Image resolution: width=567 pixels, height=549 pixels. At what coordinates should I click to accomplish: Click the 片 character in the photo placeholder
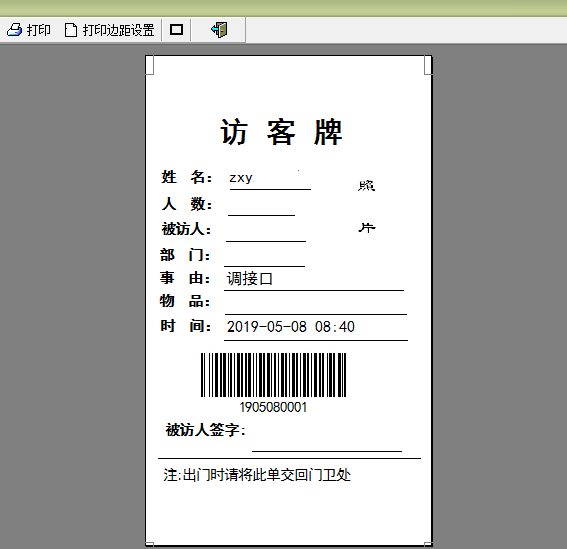pos(367,228)
